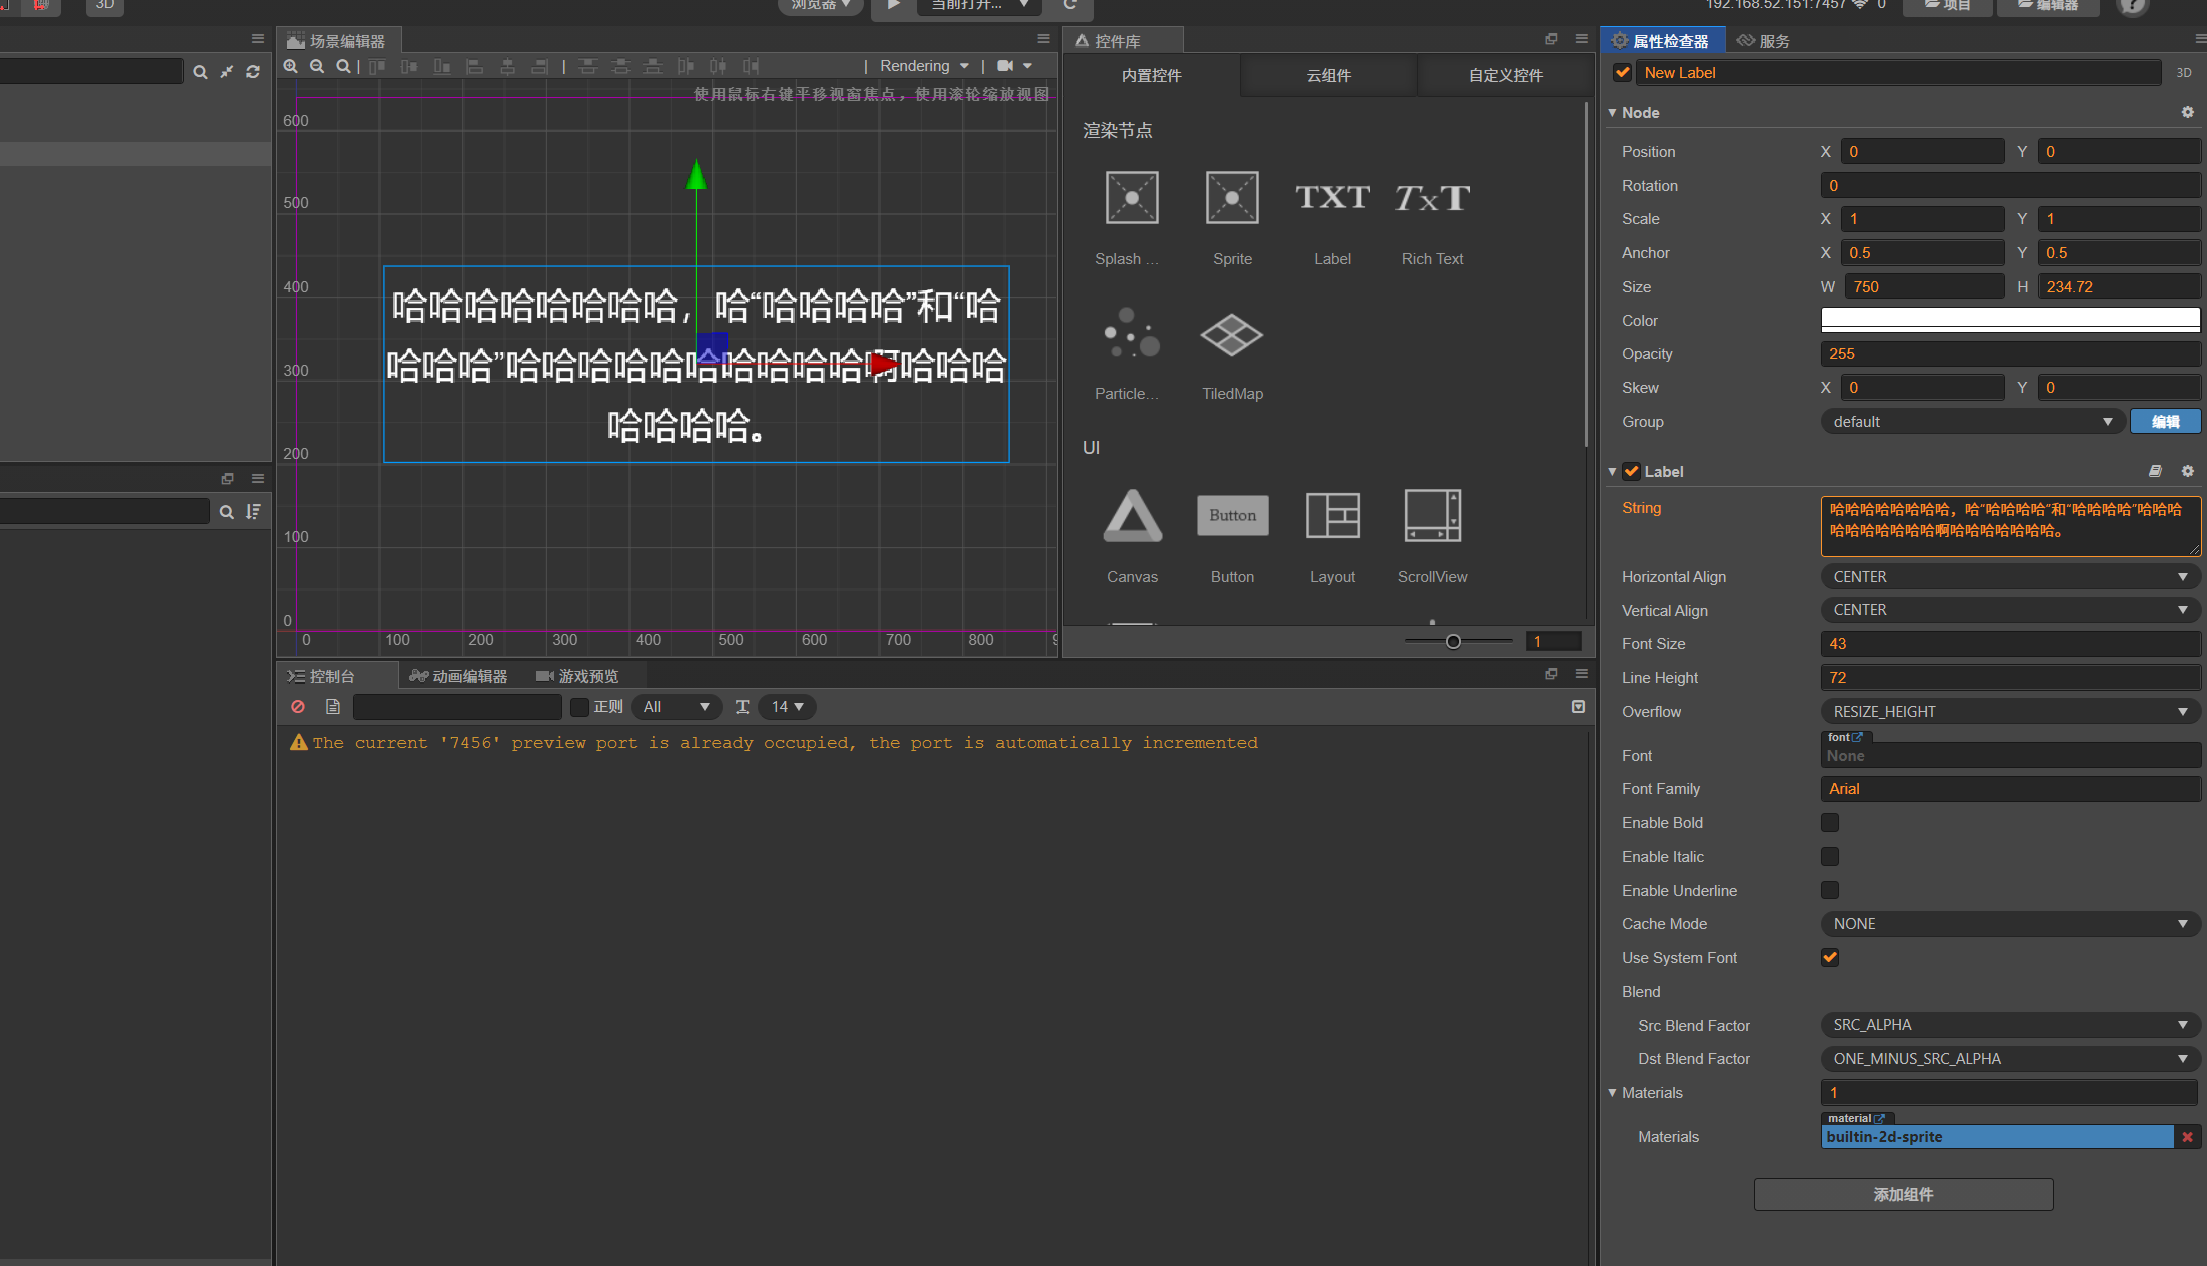Click the blue 编辑 group button
2207x1266 pixels.
(2165, 421)
